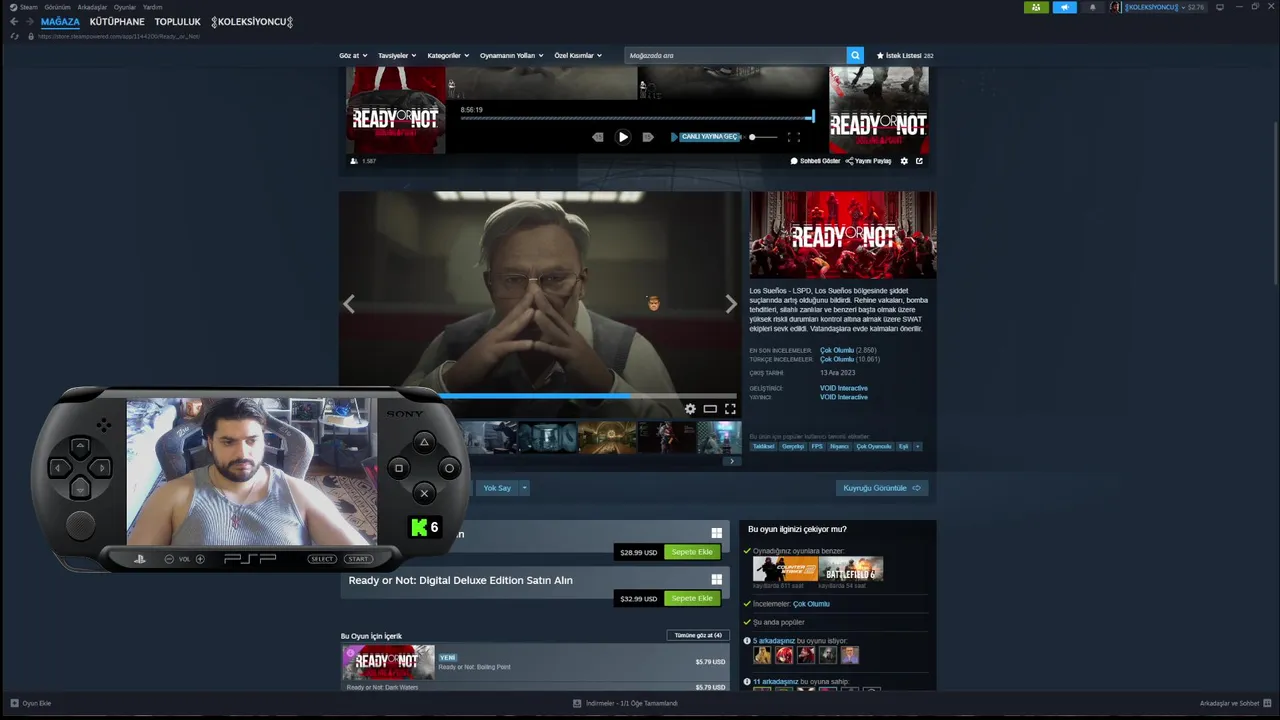Open the notifications bell
The image size is (1280, 720).
tap(1092, 7)
